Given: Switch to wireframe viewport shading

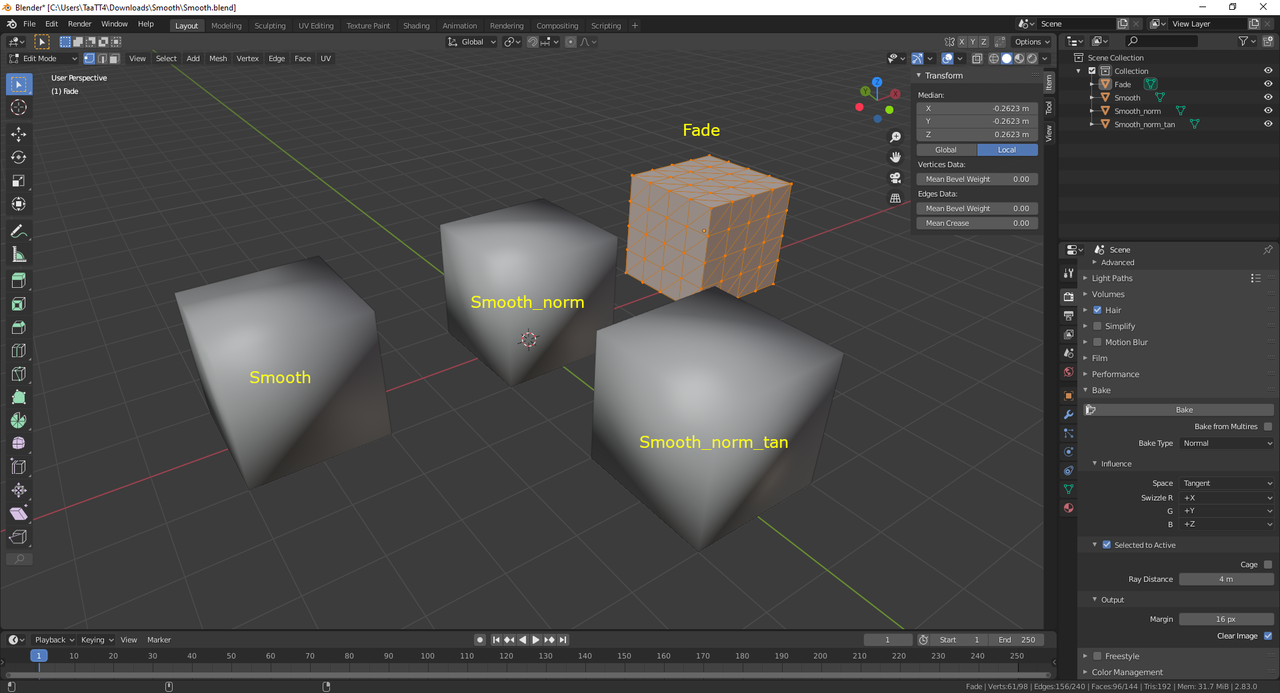Looking at the screenshot, I should pos(994,58).
